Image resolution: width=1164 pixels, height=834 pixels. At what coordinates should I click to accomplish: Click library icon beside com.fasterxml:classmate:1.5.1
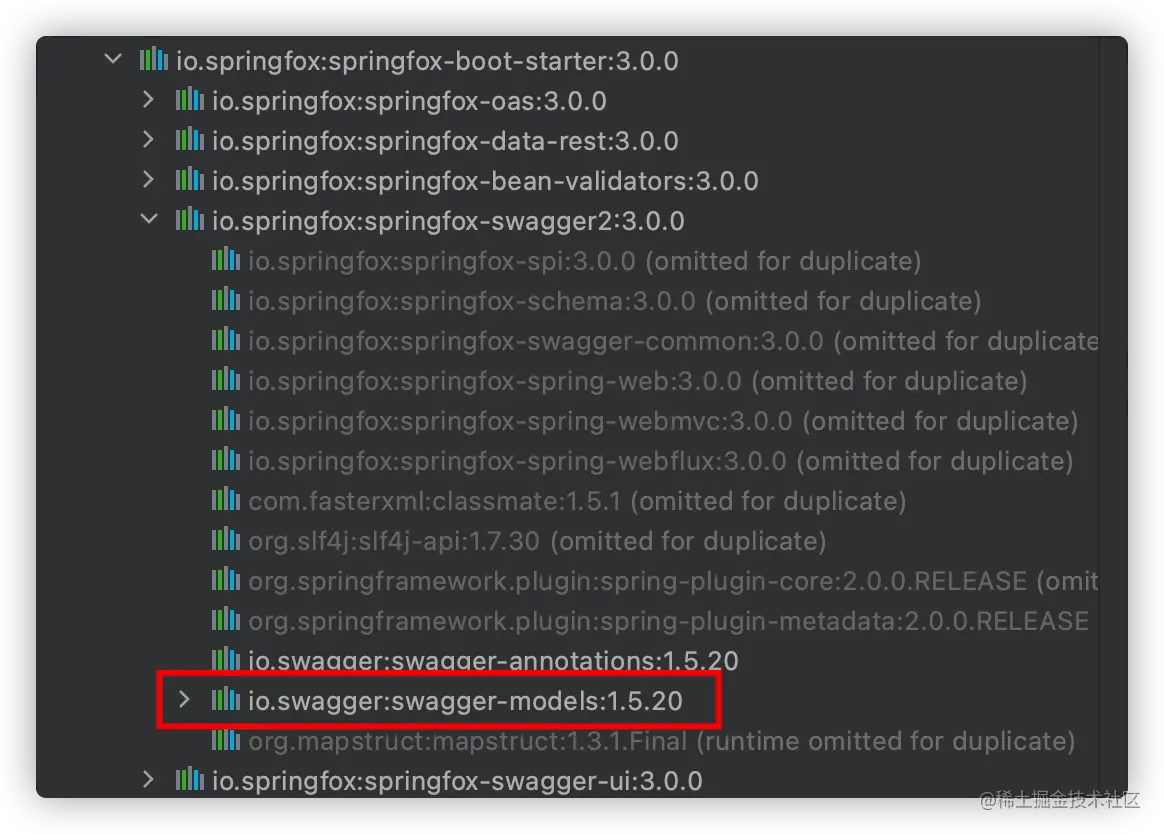pos(226,500)
